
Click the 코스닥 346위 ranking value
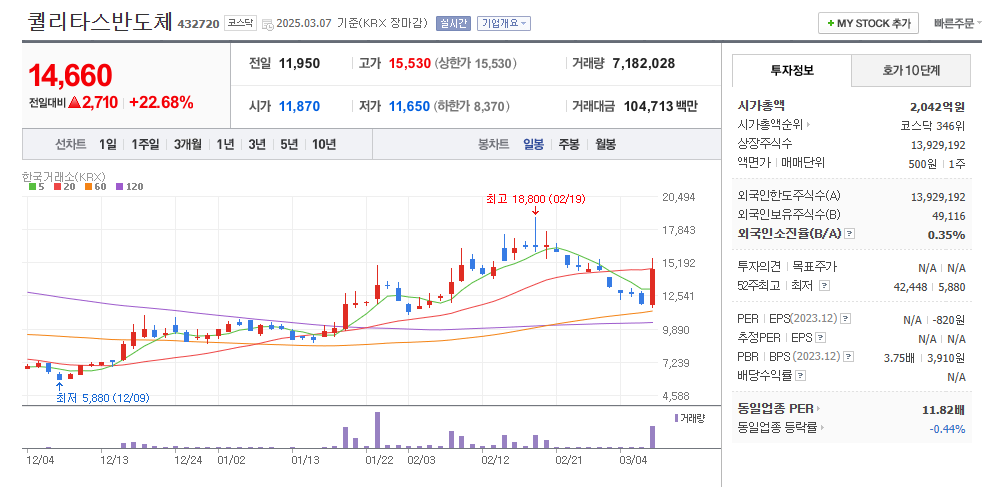(x=933, y=124)
